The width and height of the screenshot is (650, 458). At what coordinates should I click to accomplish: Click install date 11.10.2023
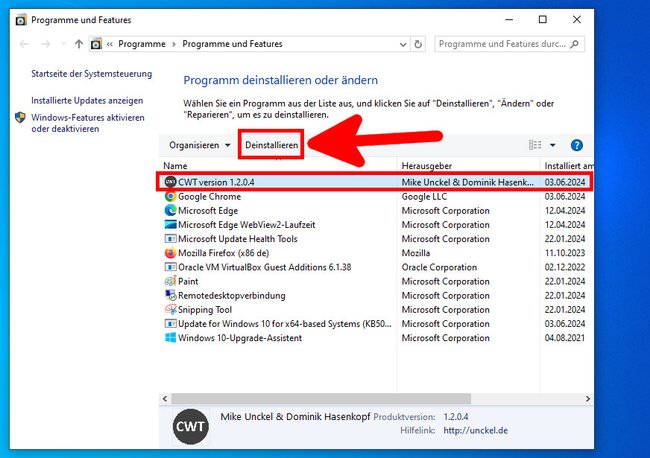pyautogui.click(x=565, y=253)
